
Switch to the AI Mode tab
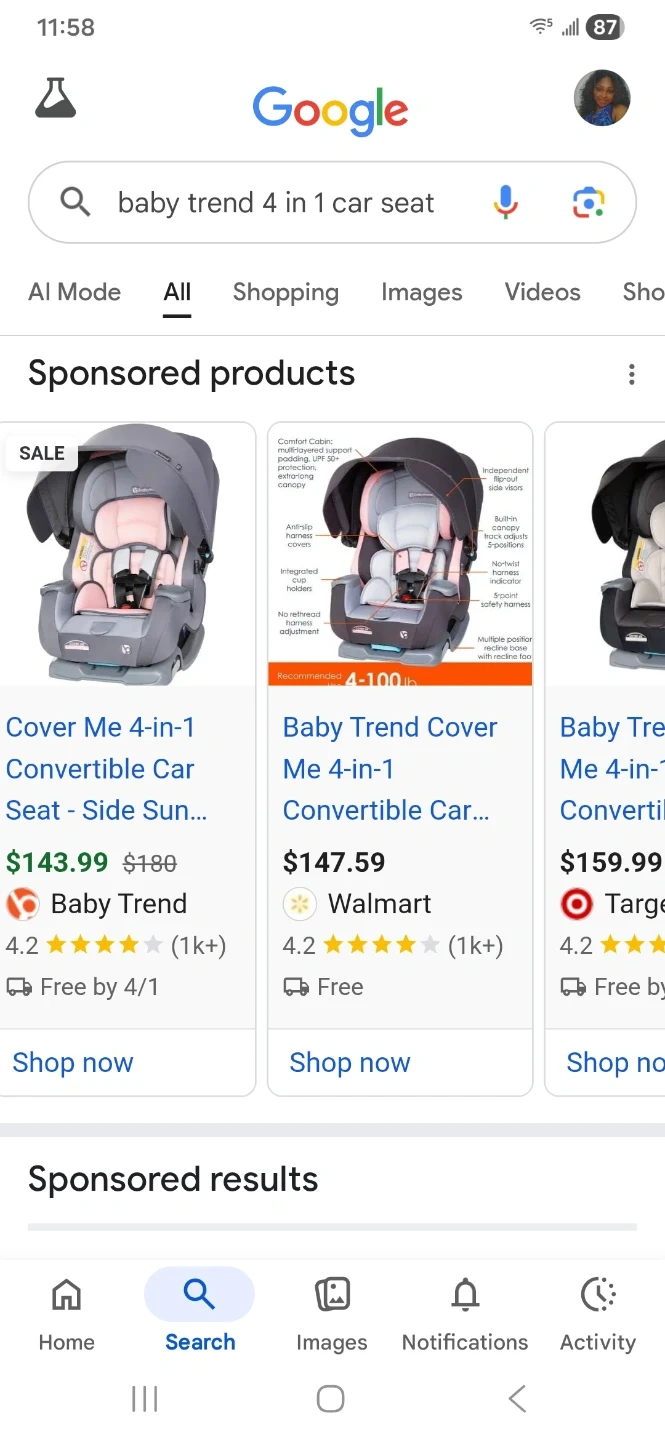tap(75, 292)
